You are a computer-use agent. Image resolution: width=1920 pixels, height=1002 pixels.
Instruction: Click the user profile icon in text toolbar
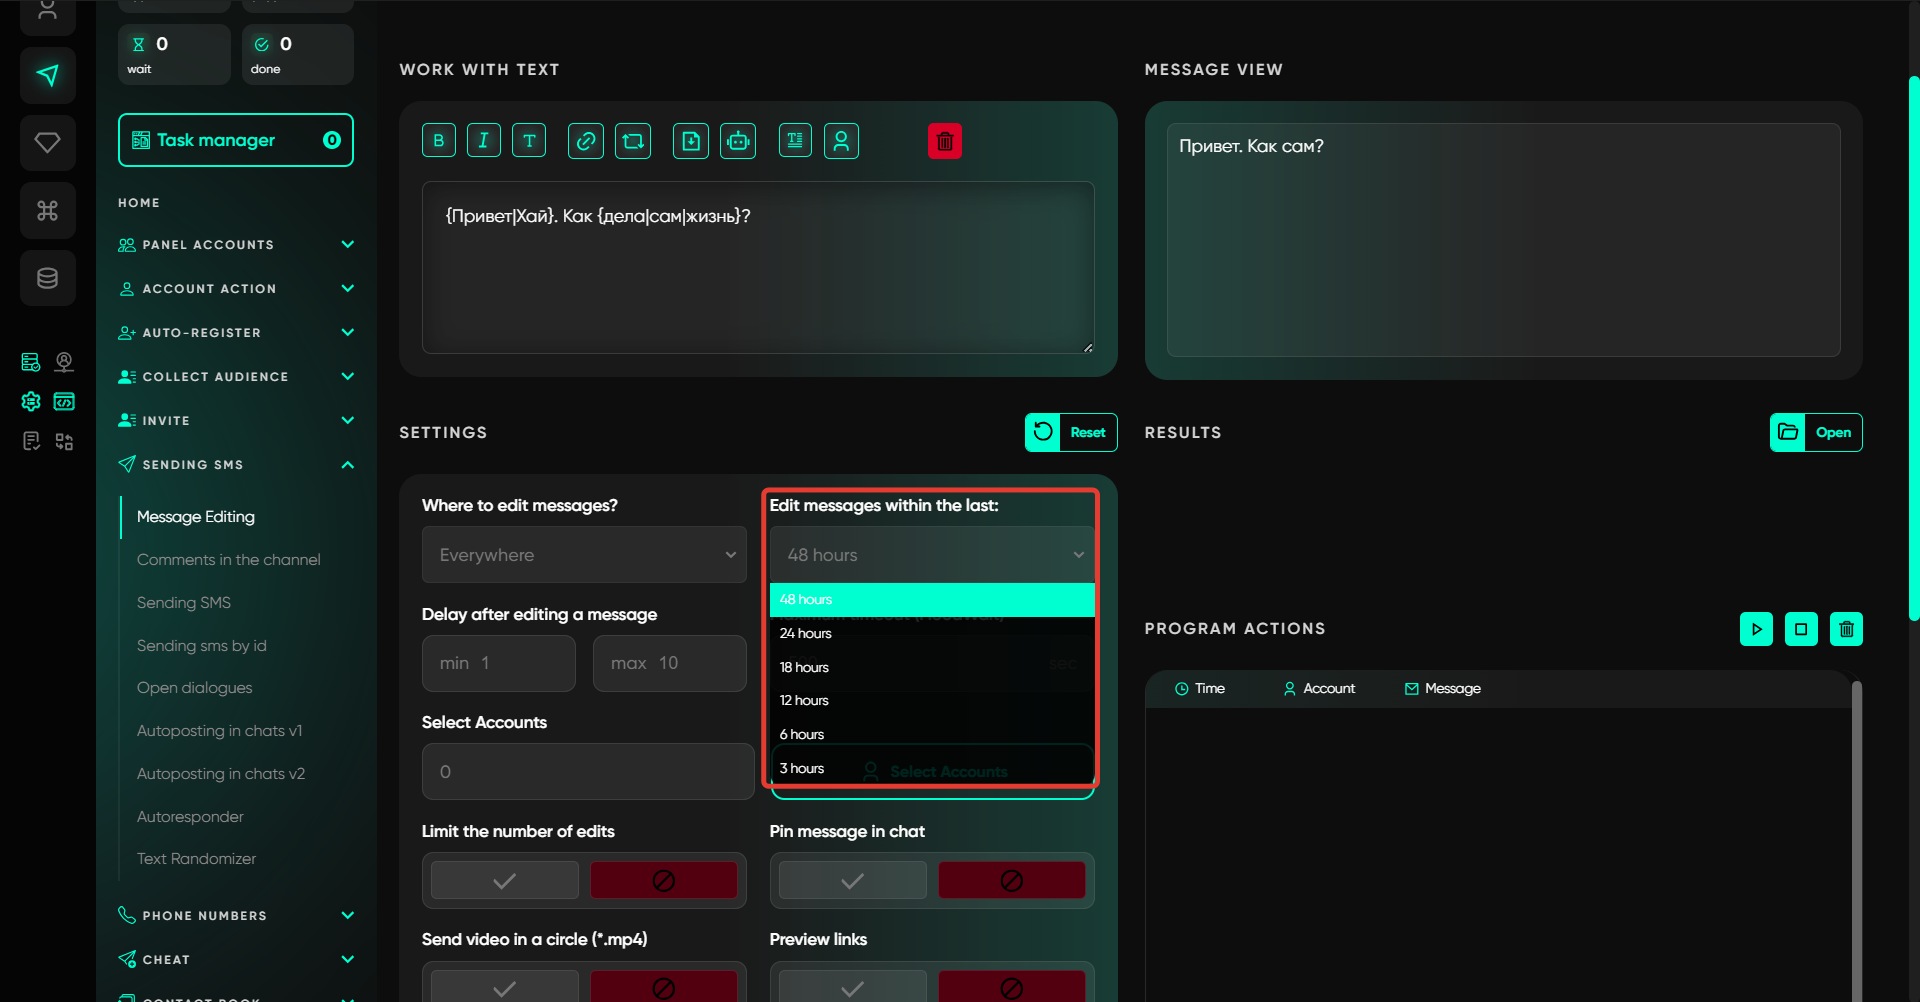point(841,141)
